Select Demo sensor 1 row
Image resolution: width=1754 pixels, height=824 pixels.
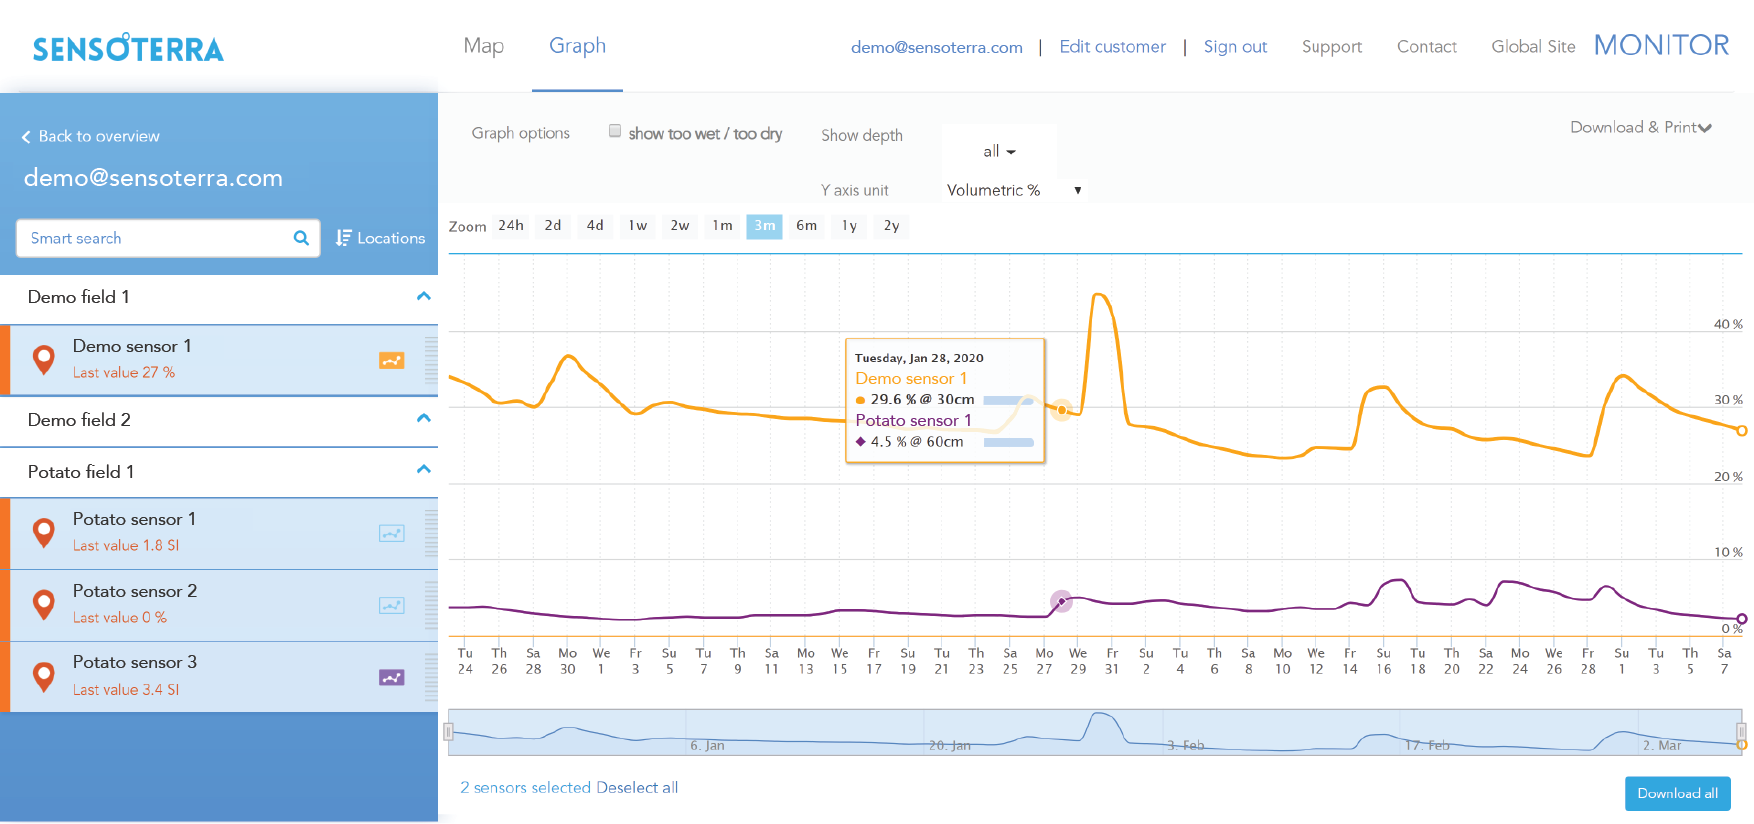pos(219,360)
